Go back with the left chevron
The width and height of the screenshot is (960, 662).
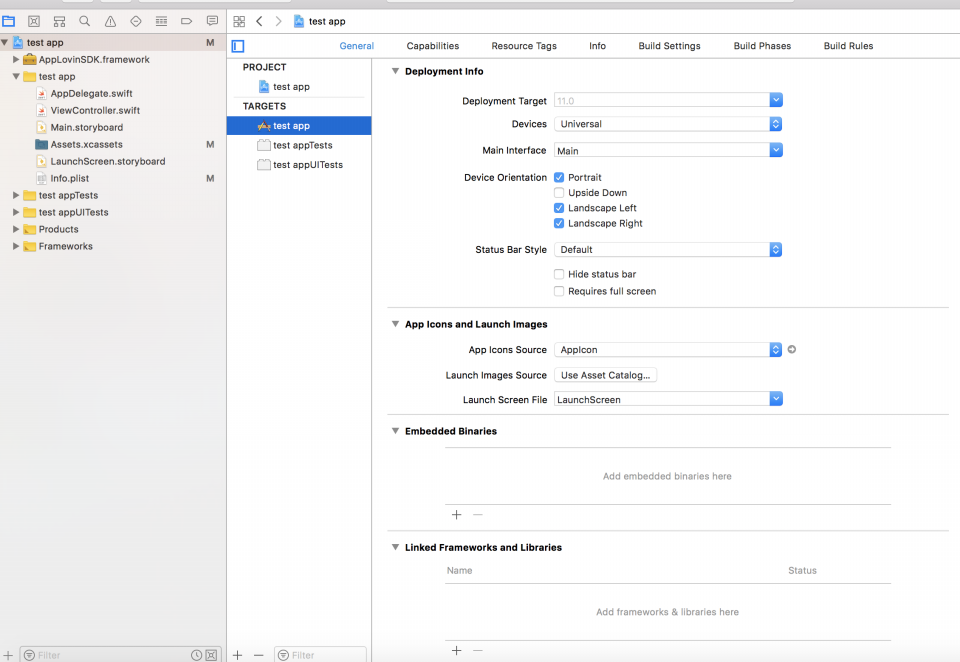point(259,21)
